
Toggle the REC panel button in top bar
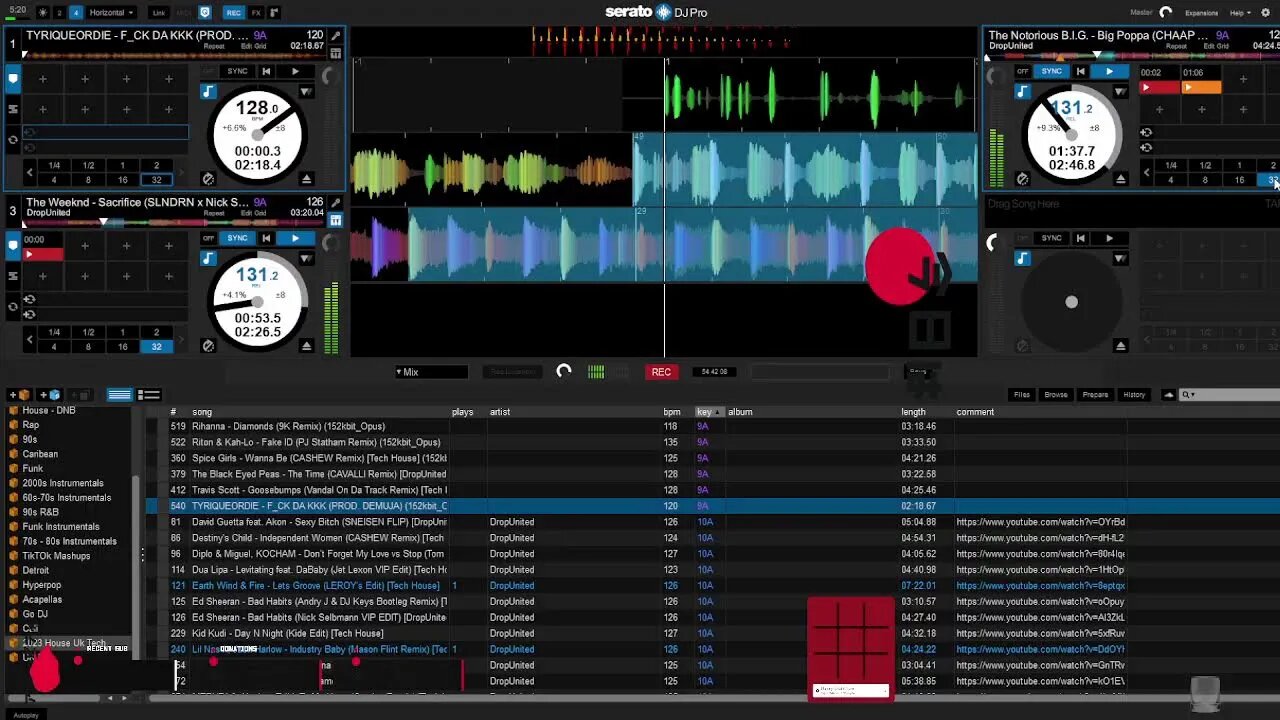[233, 13]
